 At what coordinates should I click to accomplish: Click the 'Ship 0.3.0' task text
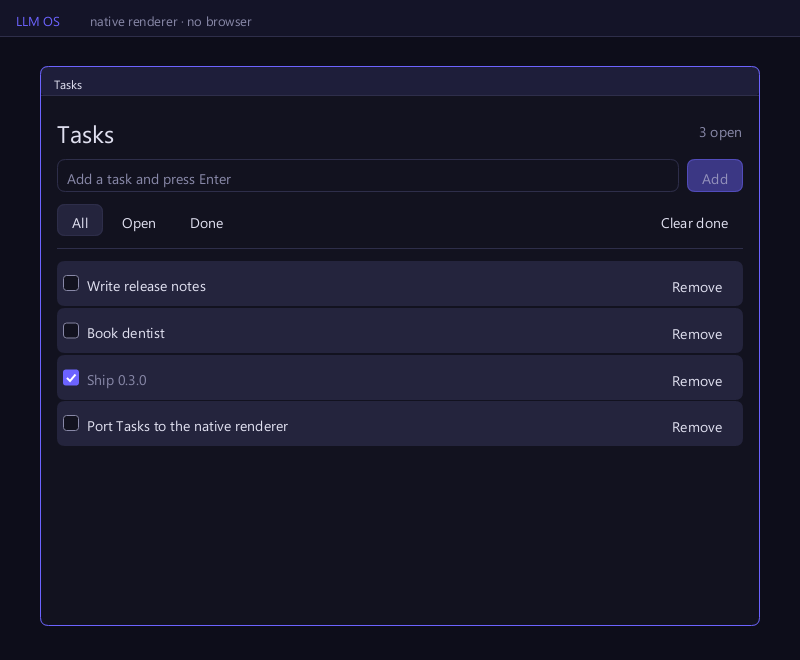click(x=117, y=380)
